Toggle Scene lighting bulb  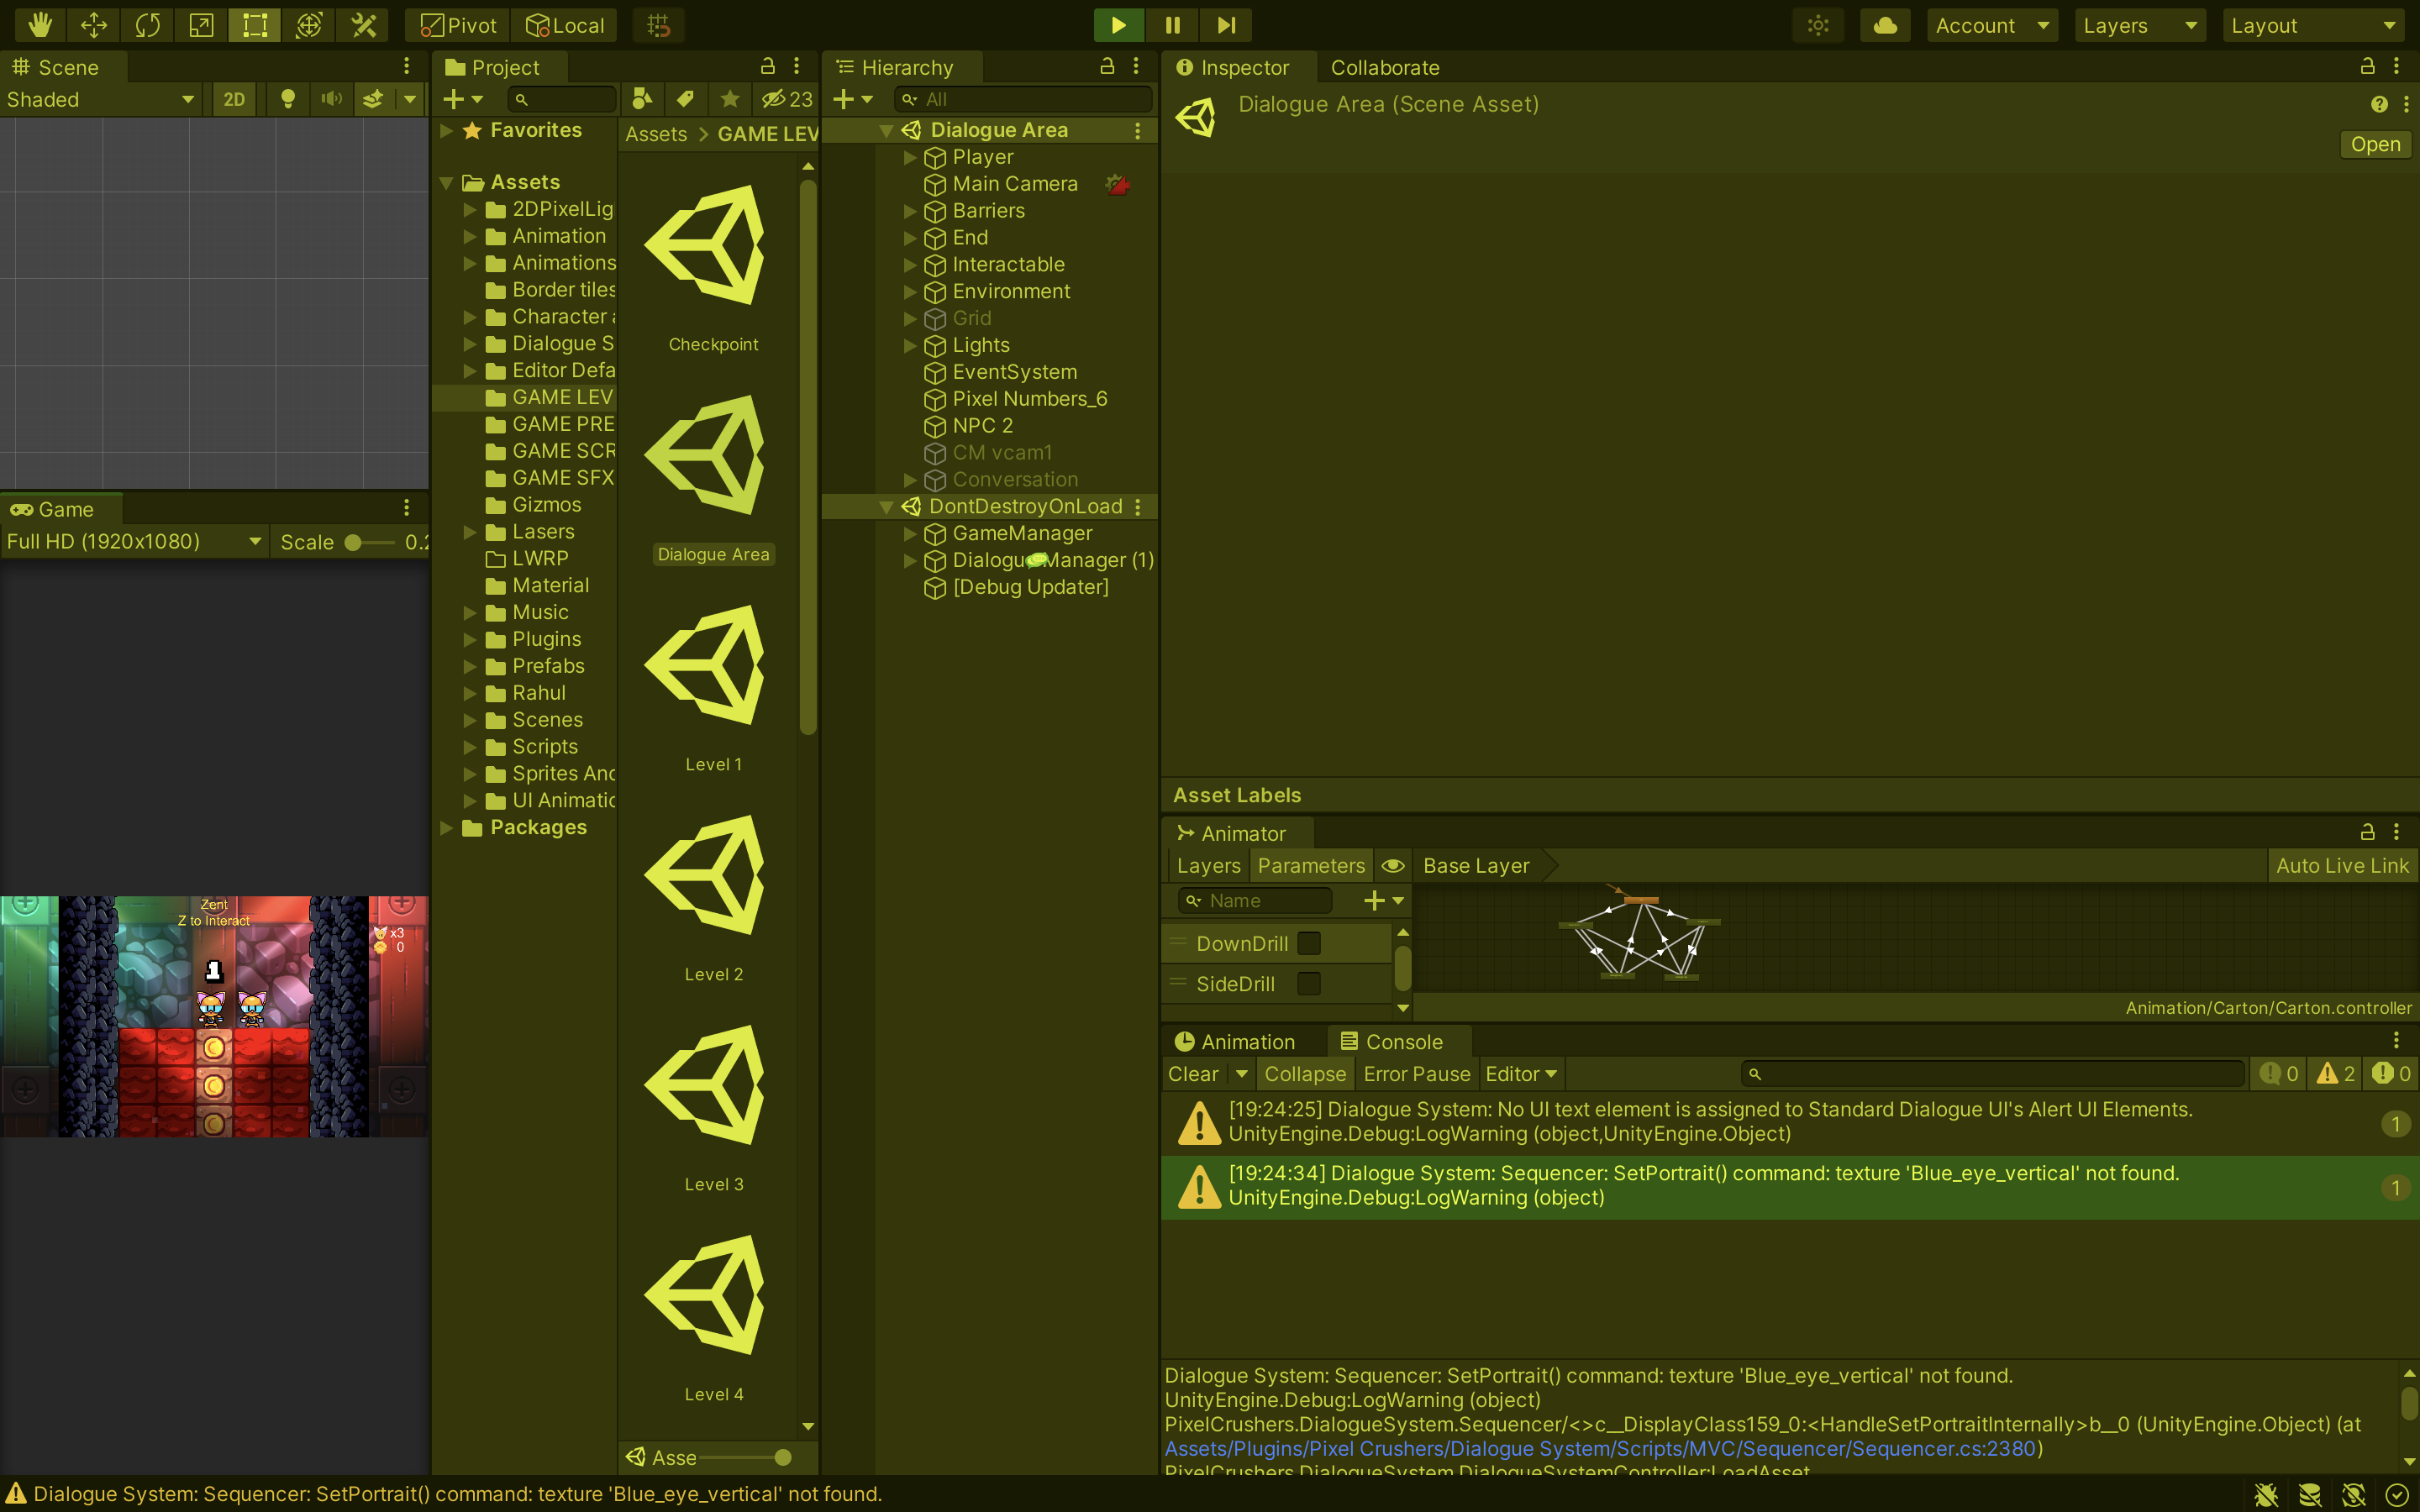tap(288, 99)
